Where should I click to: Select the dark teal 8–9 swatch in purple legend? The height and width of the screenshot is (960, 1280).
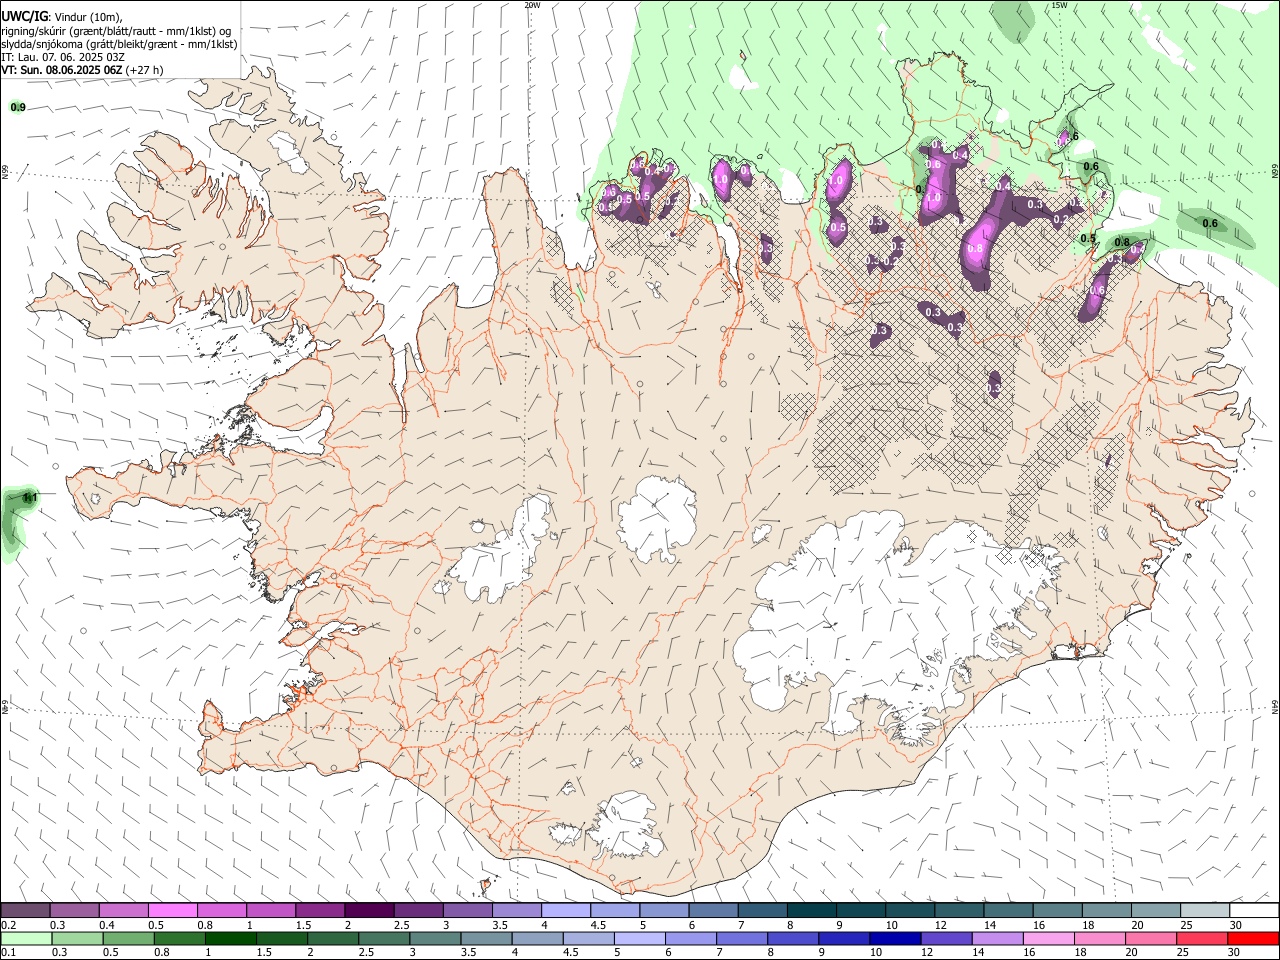tap(812, 911)
